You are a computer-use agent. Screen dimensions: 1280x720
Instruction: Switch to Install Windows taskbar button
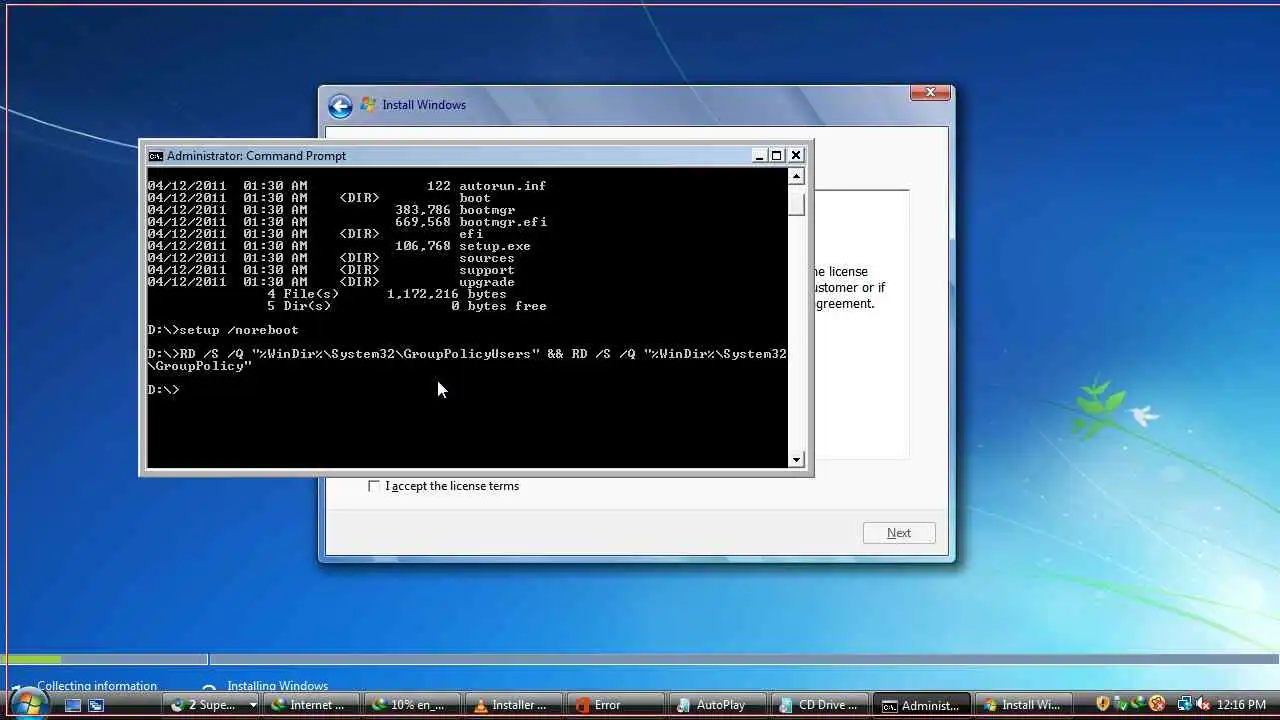click(1023, 705)
